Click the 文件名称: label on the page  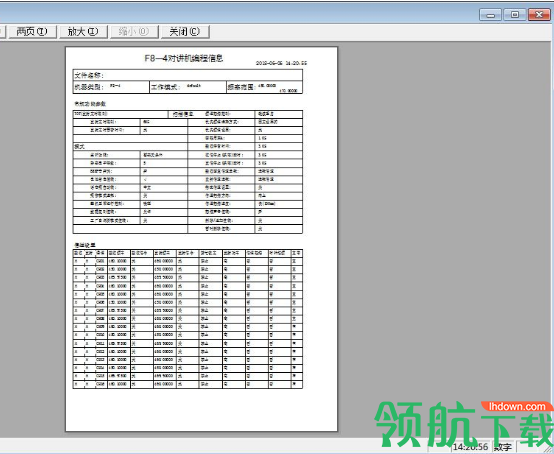point(89,75)
